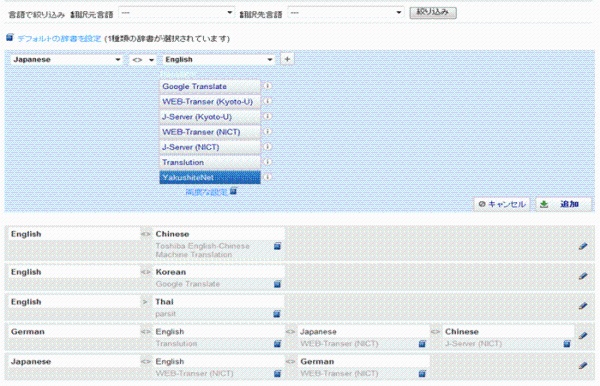Edit the German-English-Japanese-Chinese path
The height and width of the screenshot is (386, 600).
pos(583,336)
